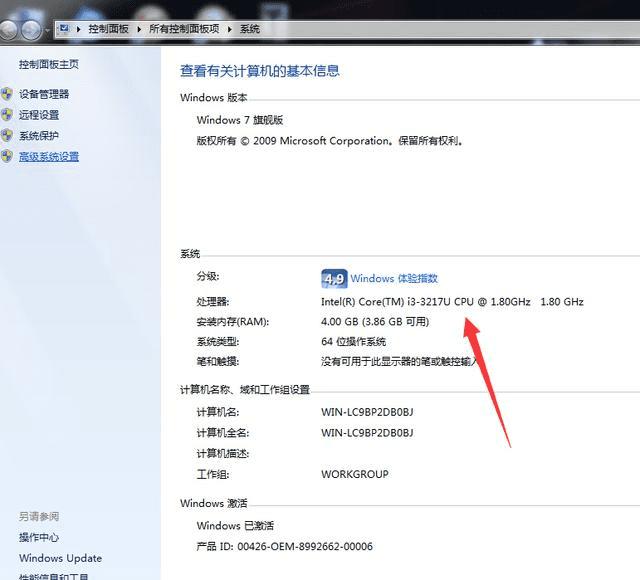
Task: Click shield icon beside 设备管理器
Action: point(7,94)
